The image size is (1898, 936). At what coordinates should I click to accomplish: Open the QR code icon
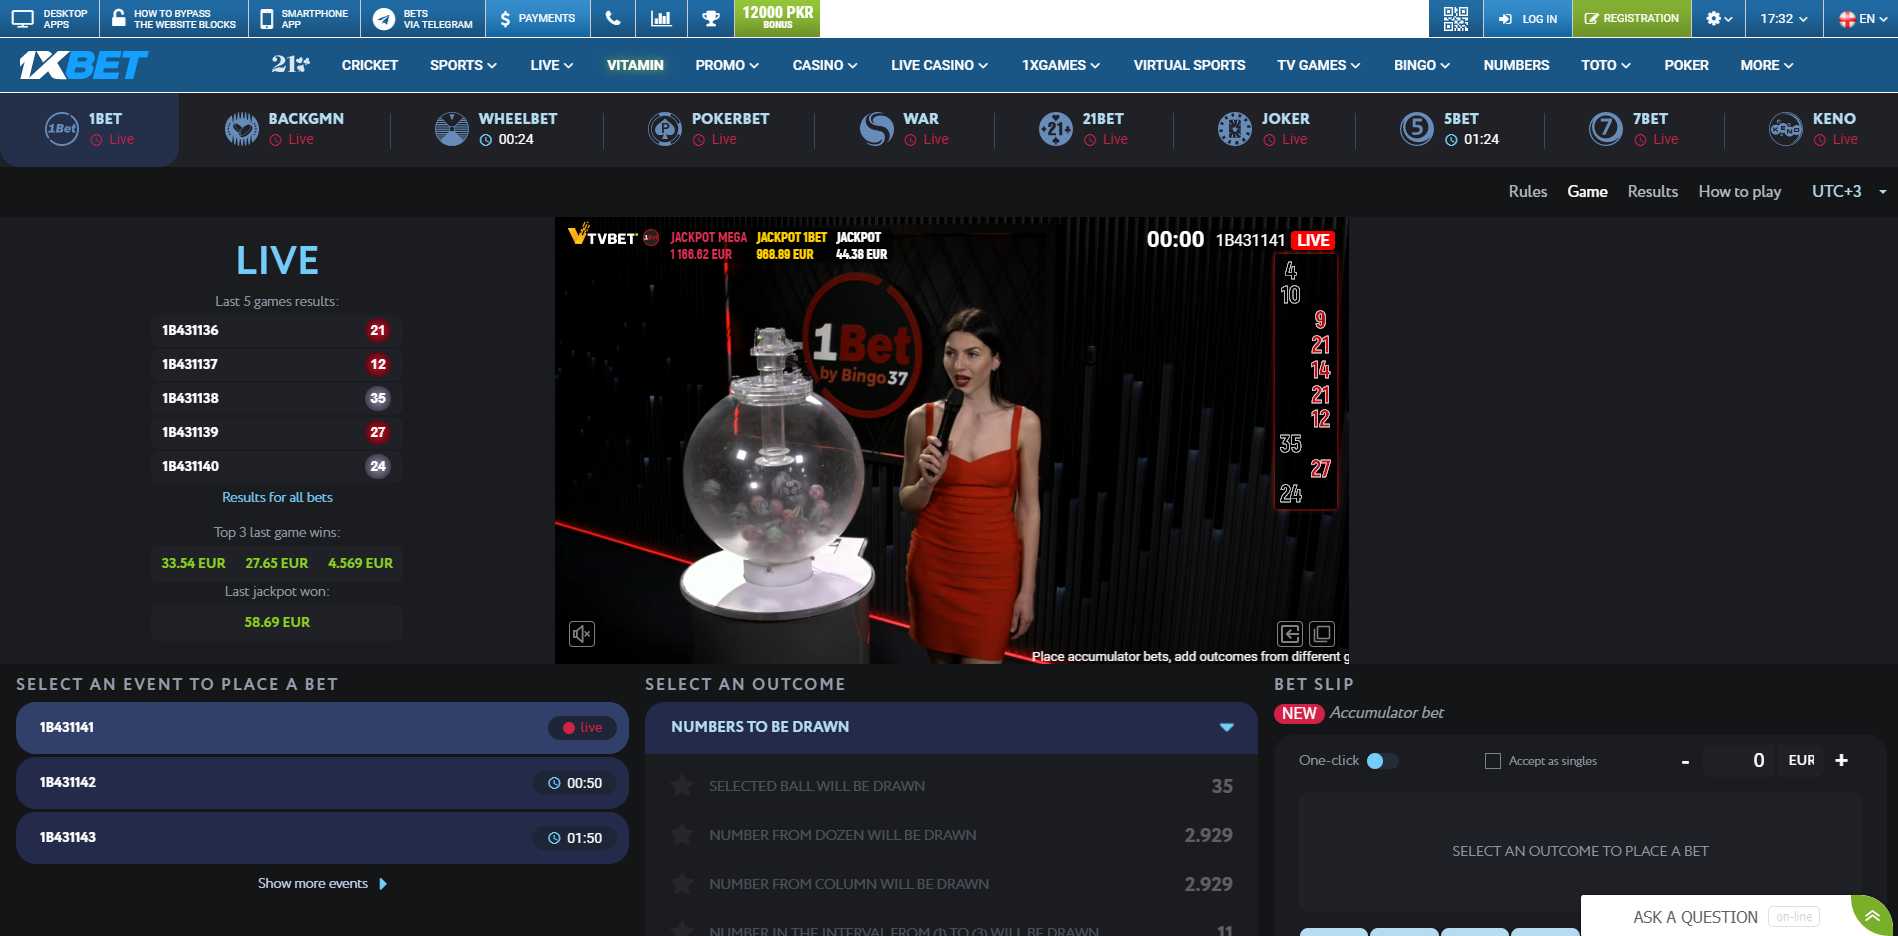tap(1456, 18)
